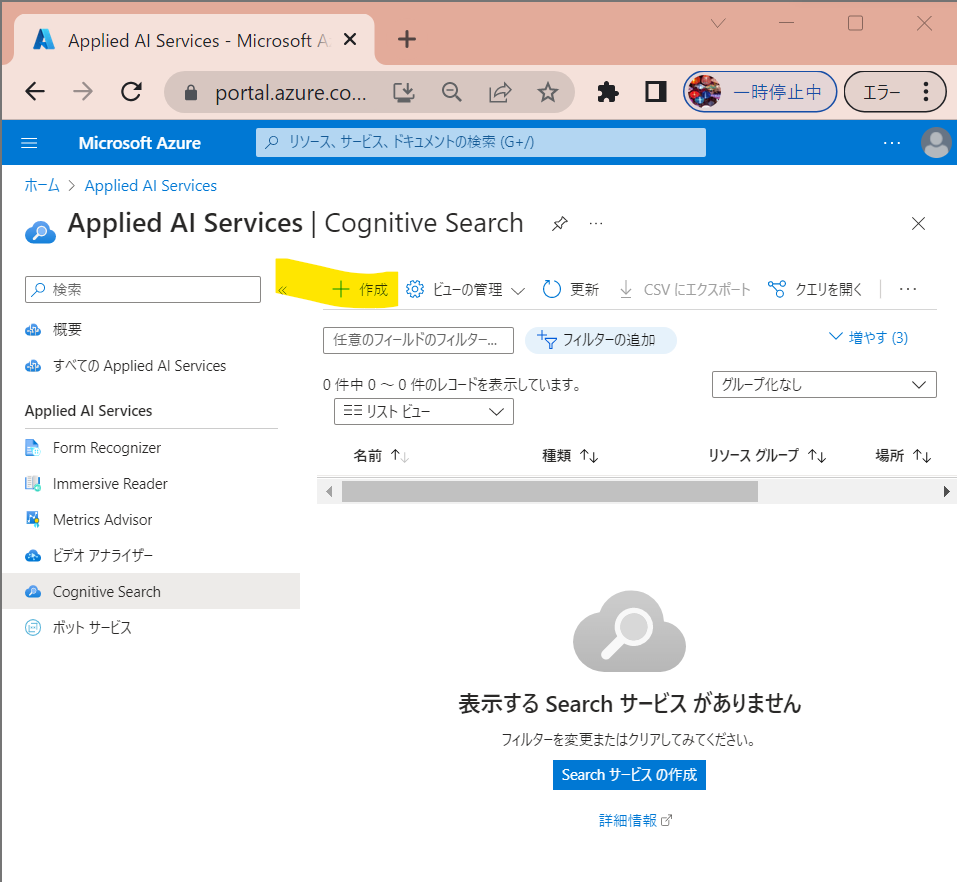Click the 作成 create button

click(360, 289)
